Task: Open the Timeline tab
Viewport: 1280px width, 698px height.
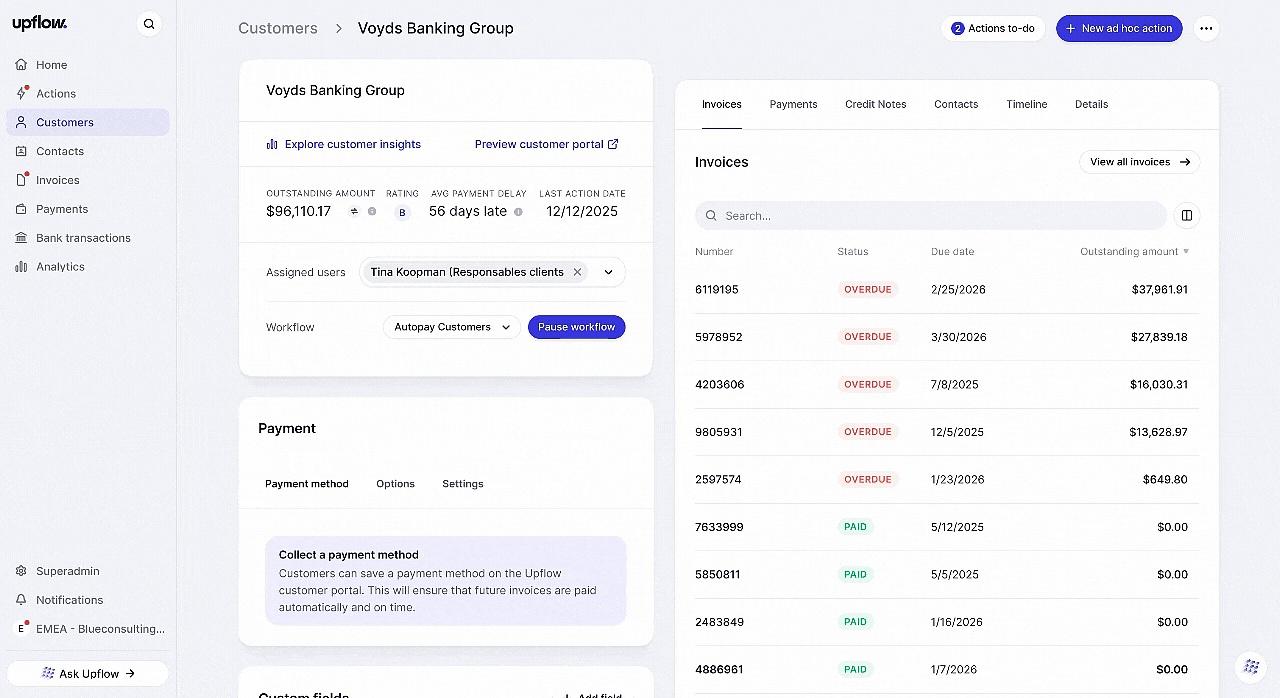Action: click(x=1027, y=104)
